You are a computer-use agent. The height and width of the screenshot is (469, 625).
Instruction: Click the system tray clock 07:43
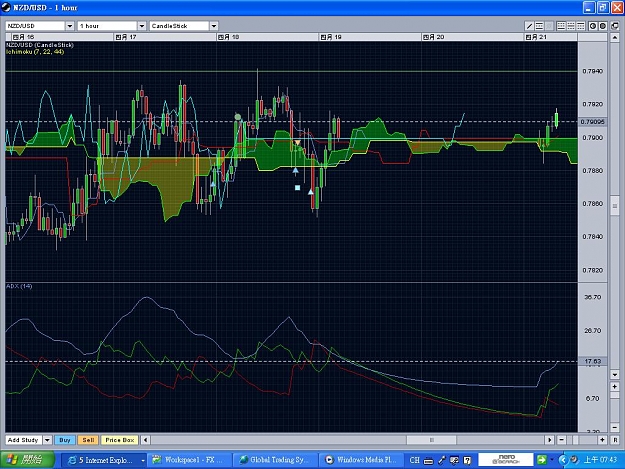click(x=600, y=460)
